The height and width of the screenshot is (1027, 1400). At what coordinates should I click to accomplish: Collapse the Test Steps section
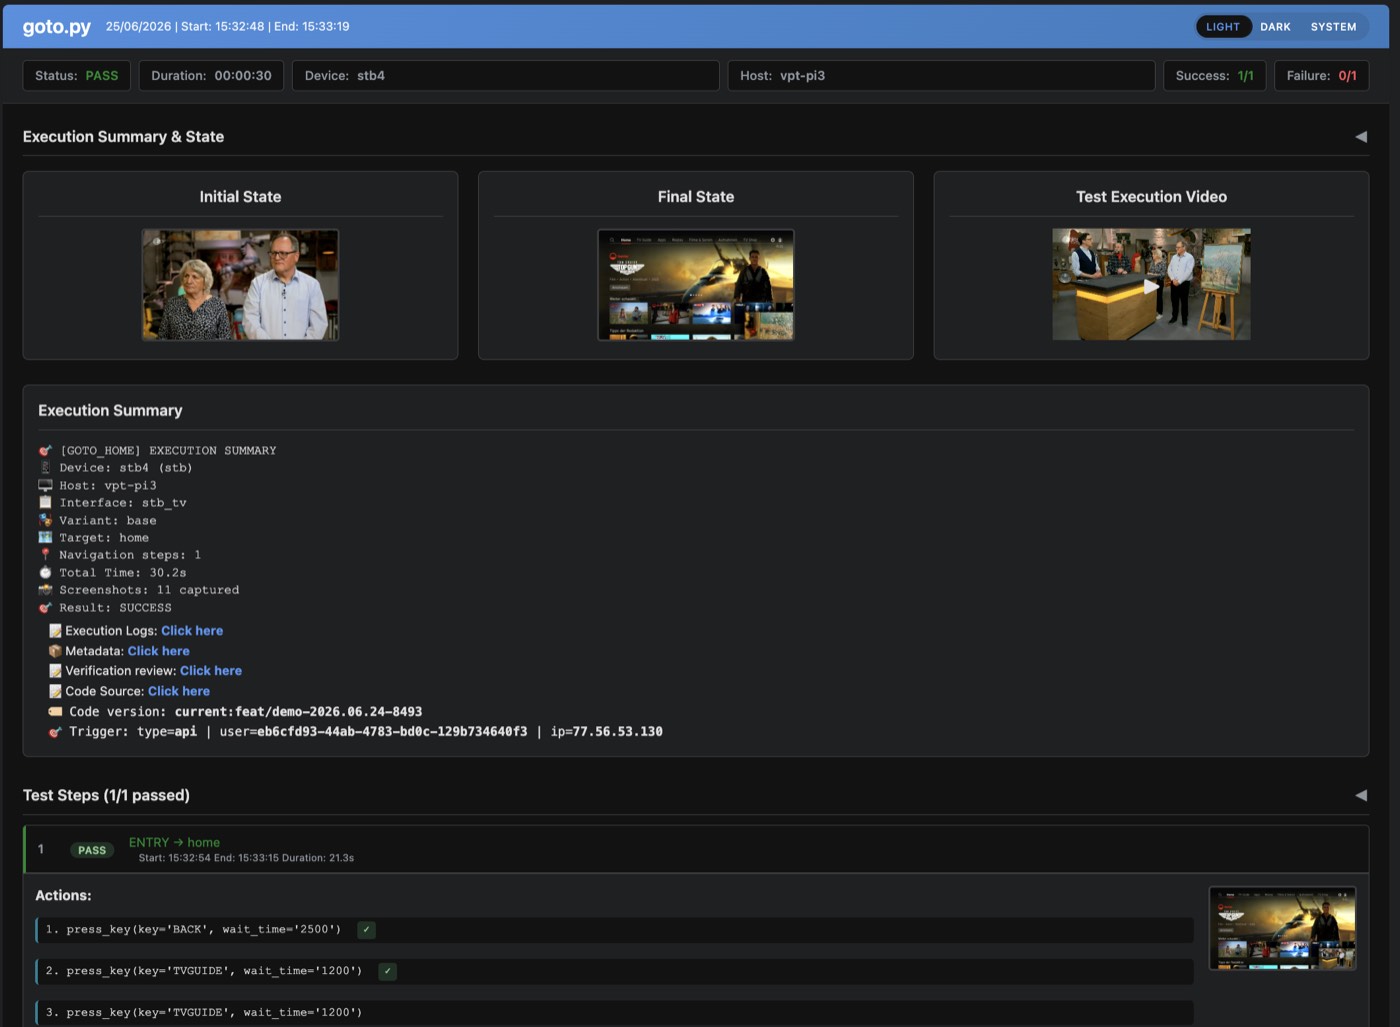tap(1361, 795)
